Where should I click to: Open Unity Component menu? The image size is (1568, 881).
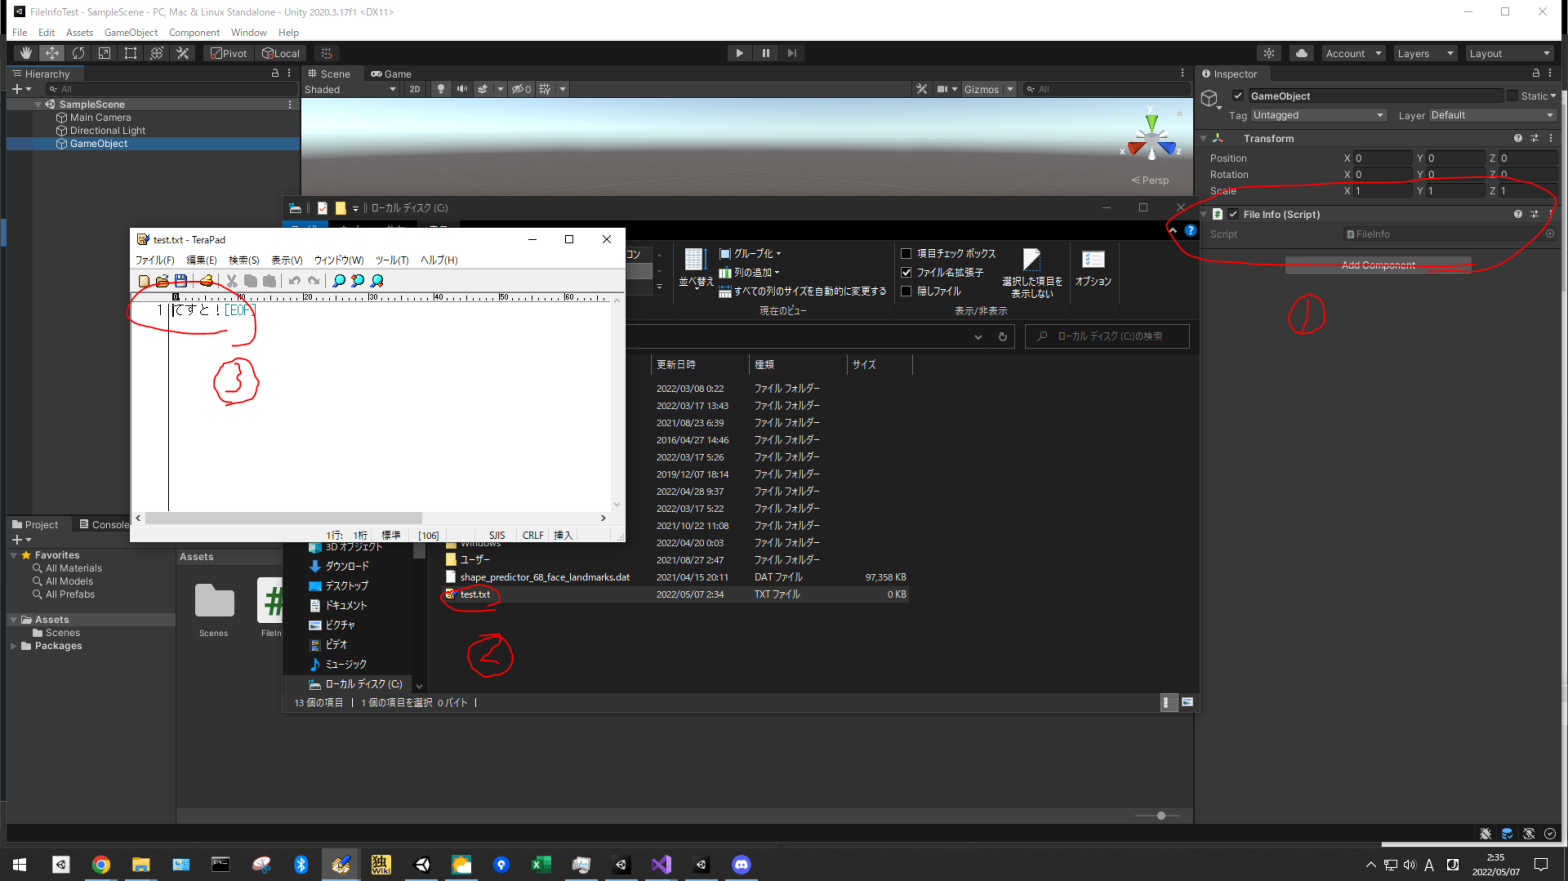pos(194,32)
